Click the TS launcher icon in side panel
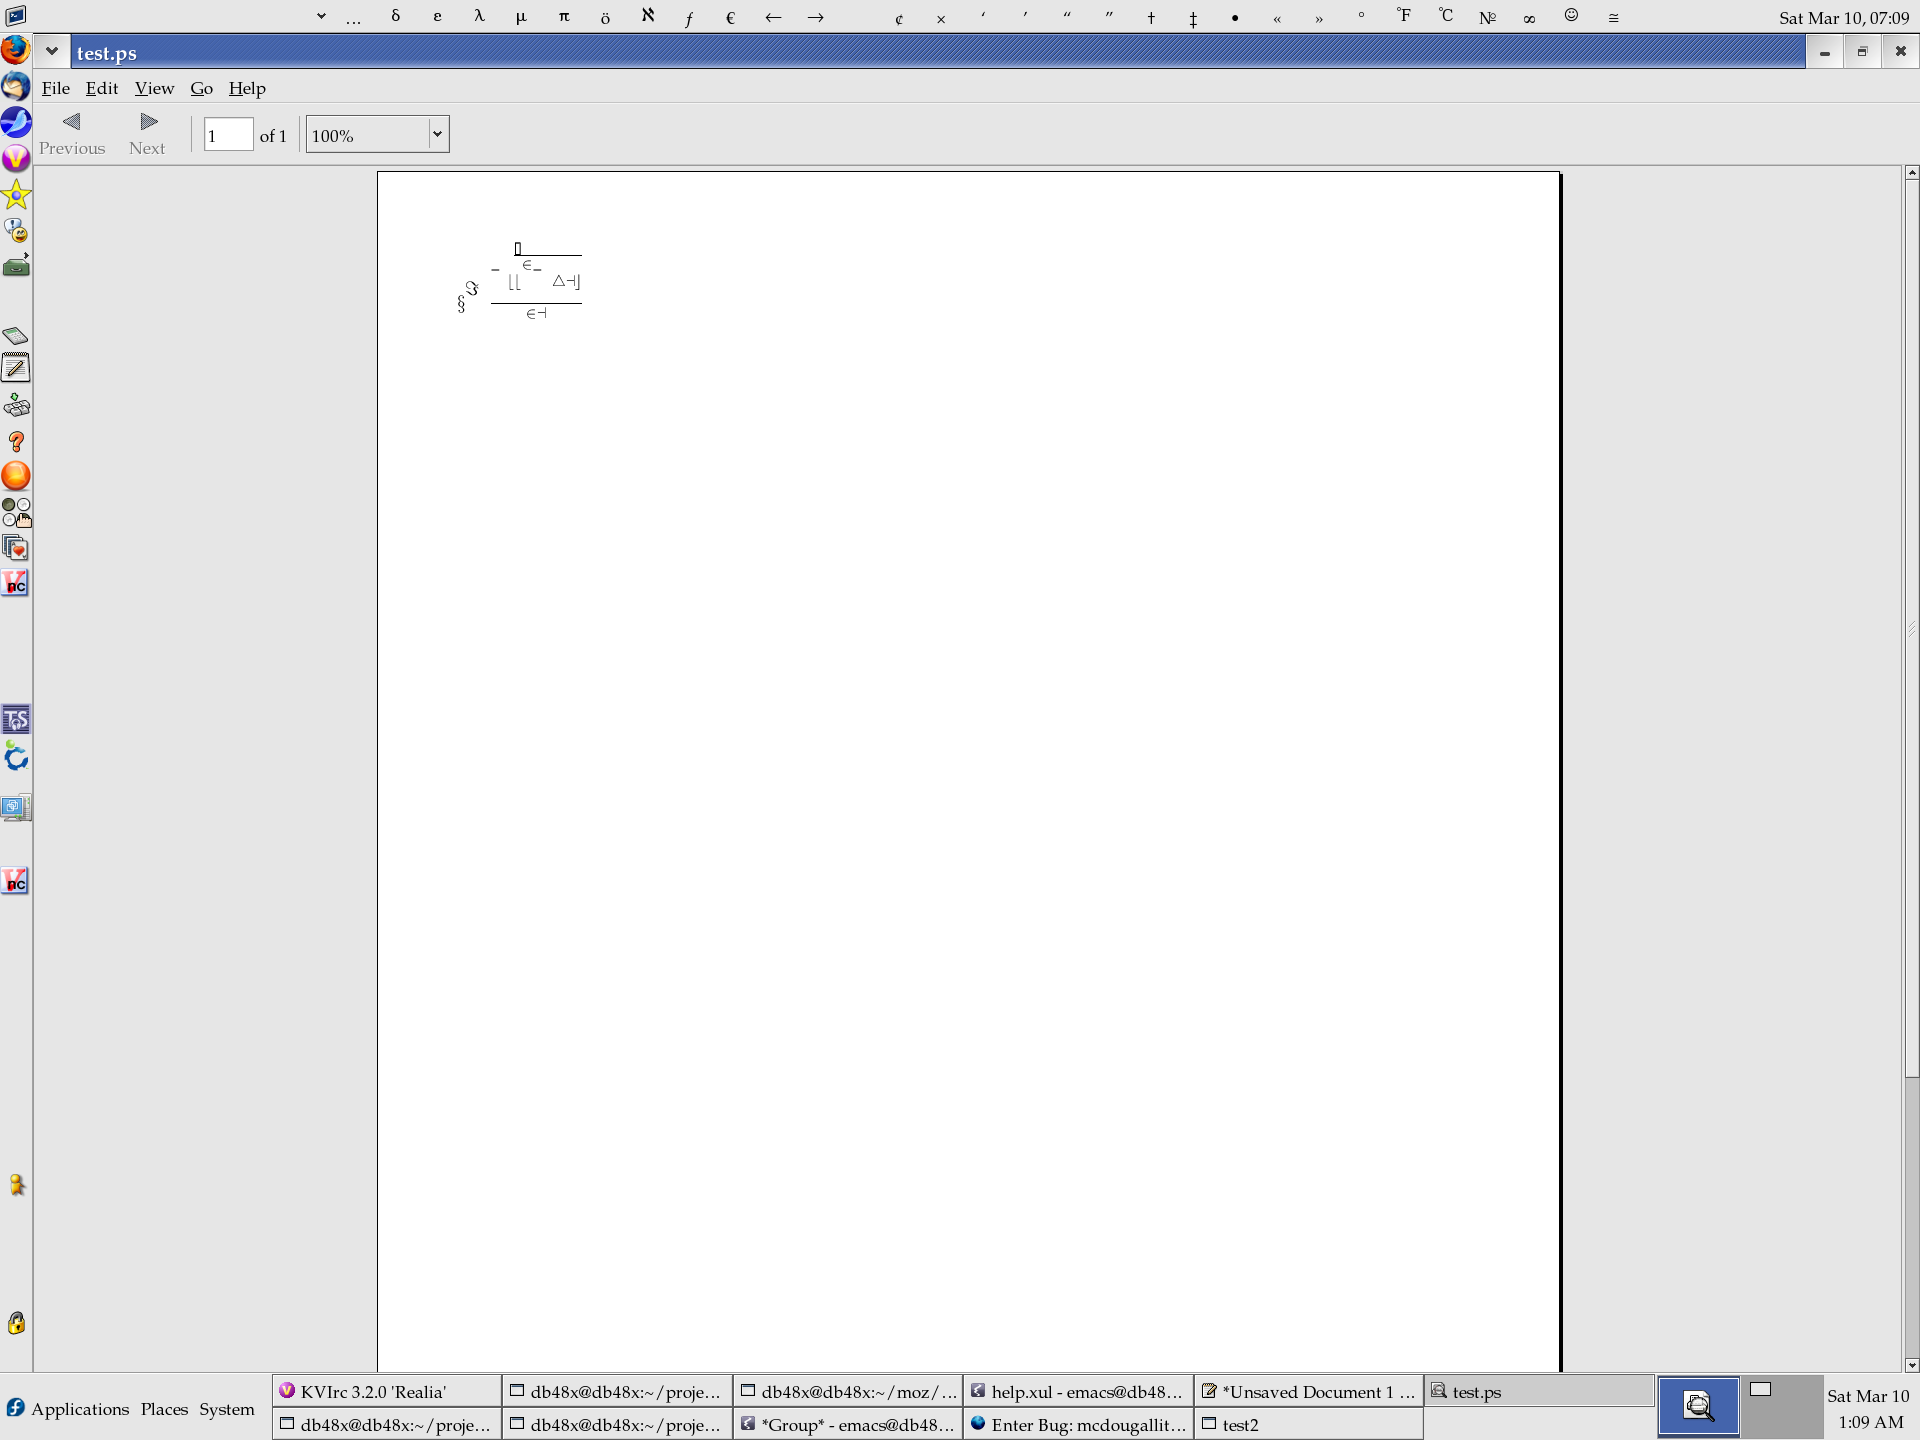This screenshot has height=1440, width=1920. tap(16, 719)
